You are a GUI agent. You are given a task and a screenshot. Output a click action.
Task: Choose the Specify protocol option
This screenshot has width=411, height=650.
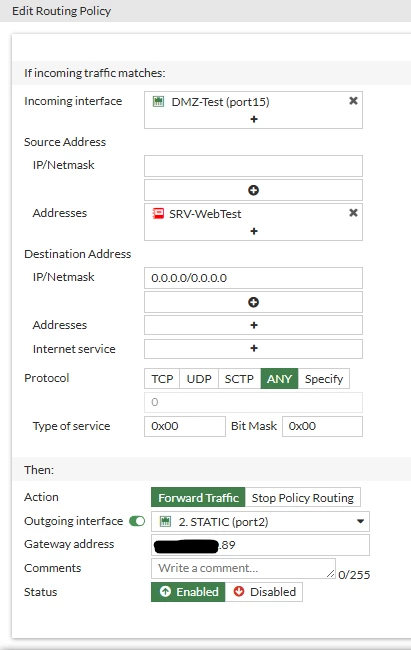324,378
